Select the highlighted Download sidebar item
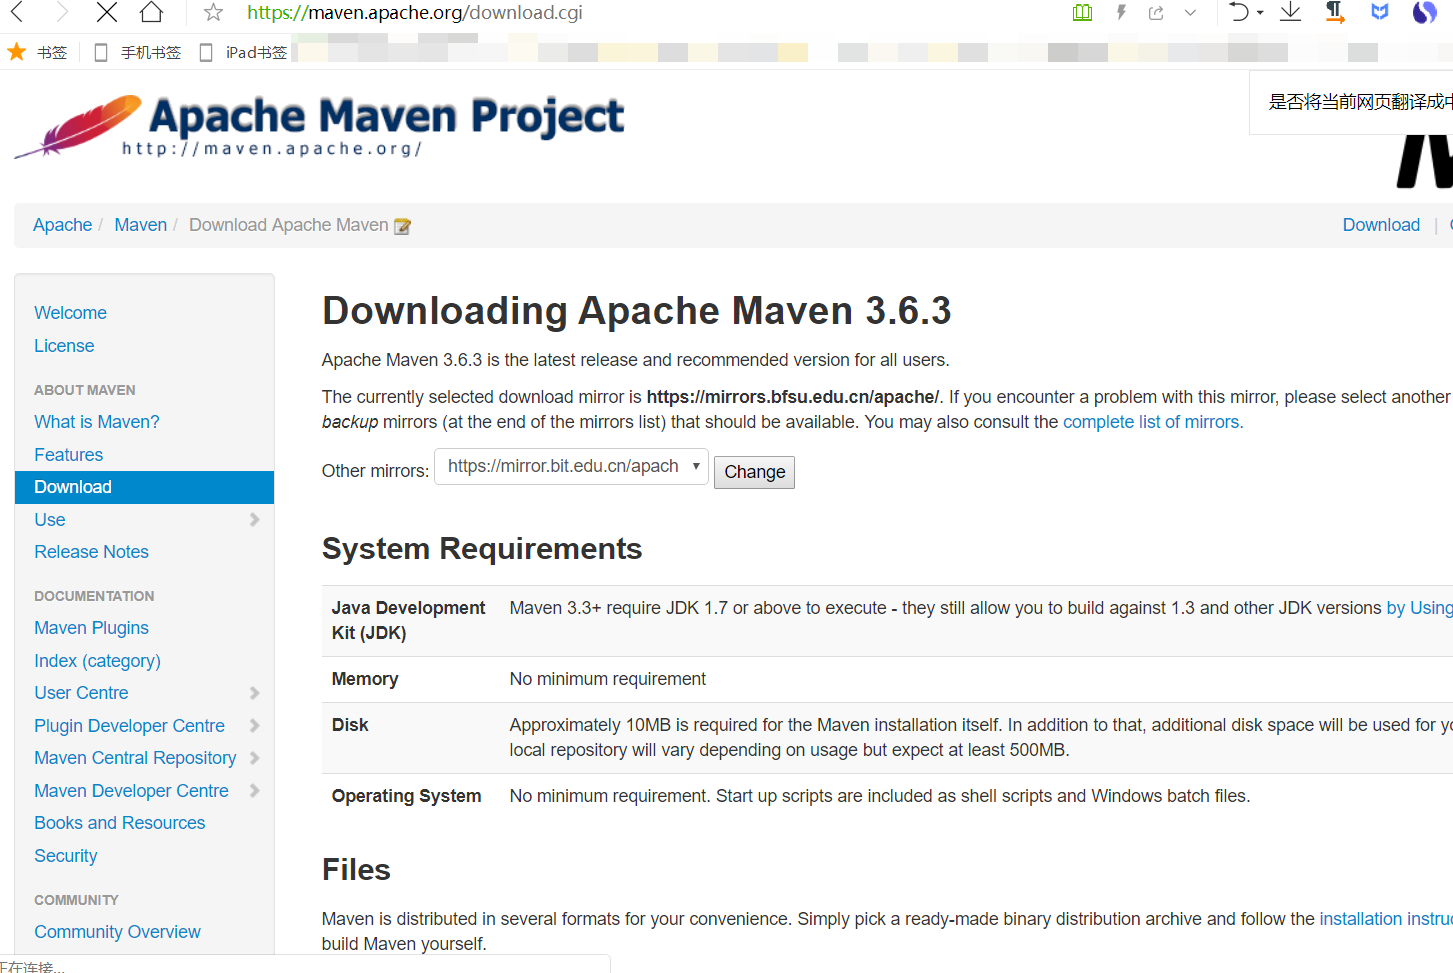Screen dimensions: 1453x973 (x=144, y=487)
